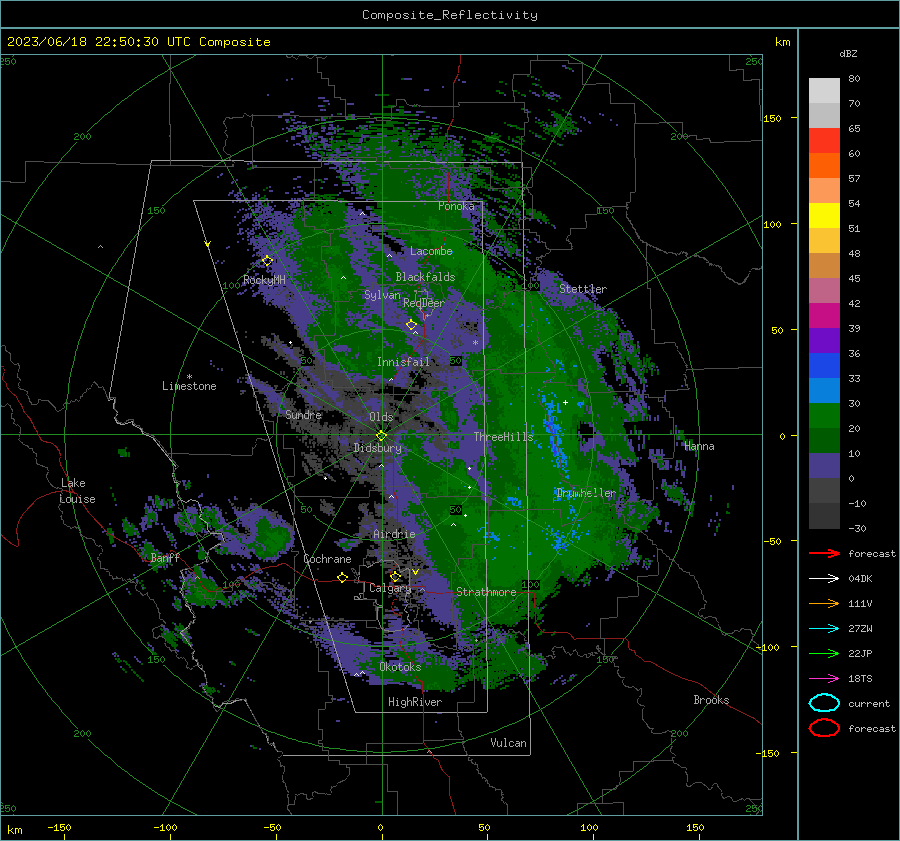
Task: Click the '-150' tick on the bottom axis
Action: point(59,827)
